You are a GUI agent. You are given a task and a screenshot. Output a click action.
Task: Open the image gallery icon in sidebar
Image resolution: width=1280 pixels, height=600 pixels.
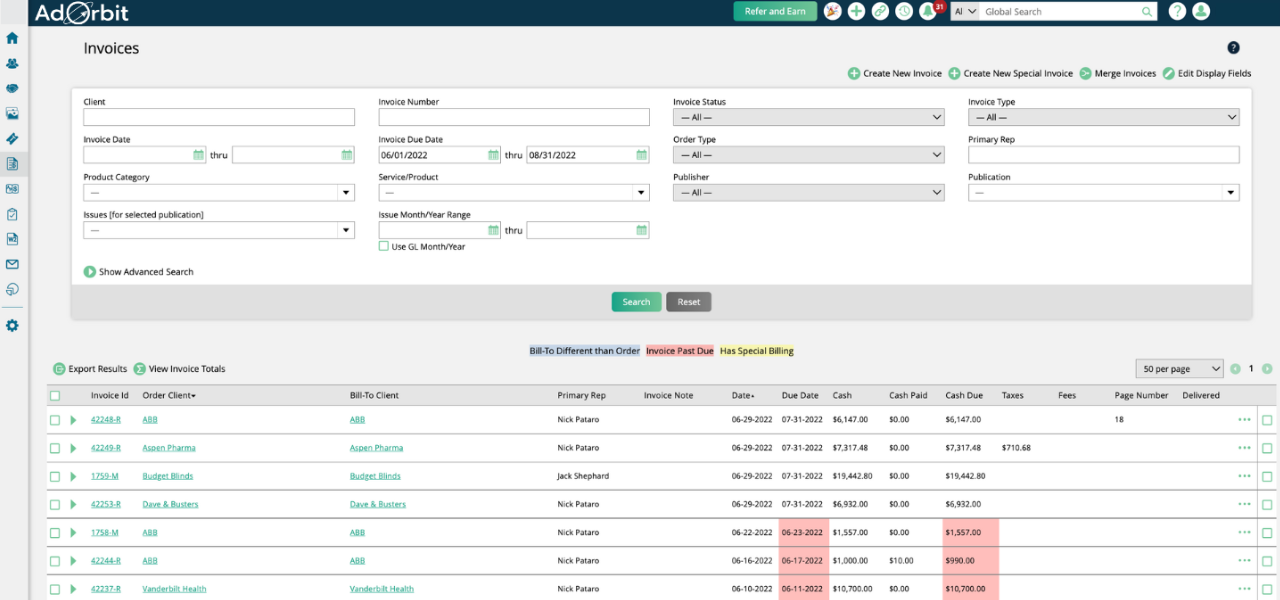click(12, 113)
